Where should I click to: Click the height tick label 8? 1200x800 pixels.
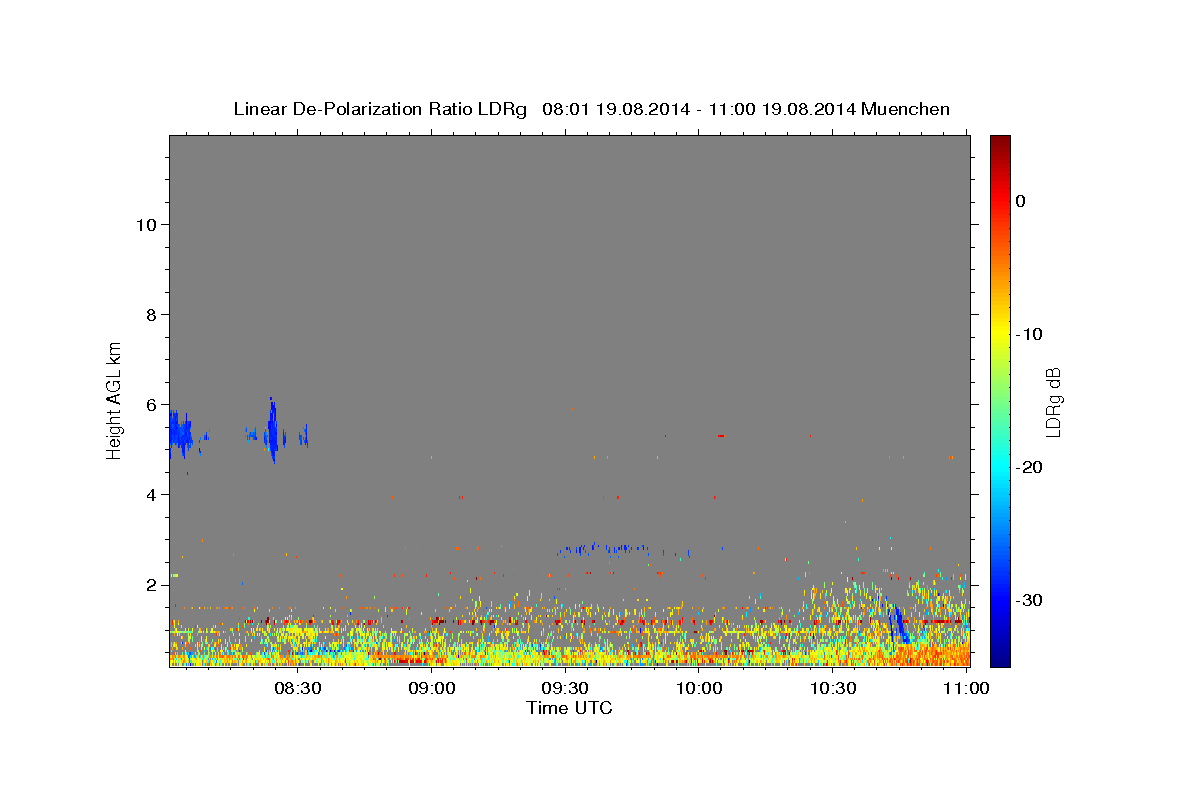pos(149,314)
